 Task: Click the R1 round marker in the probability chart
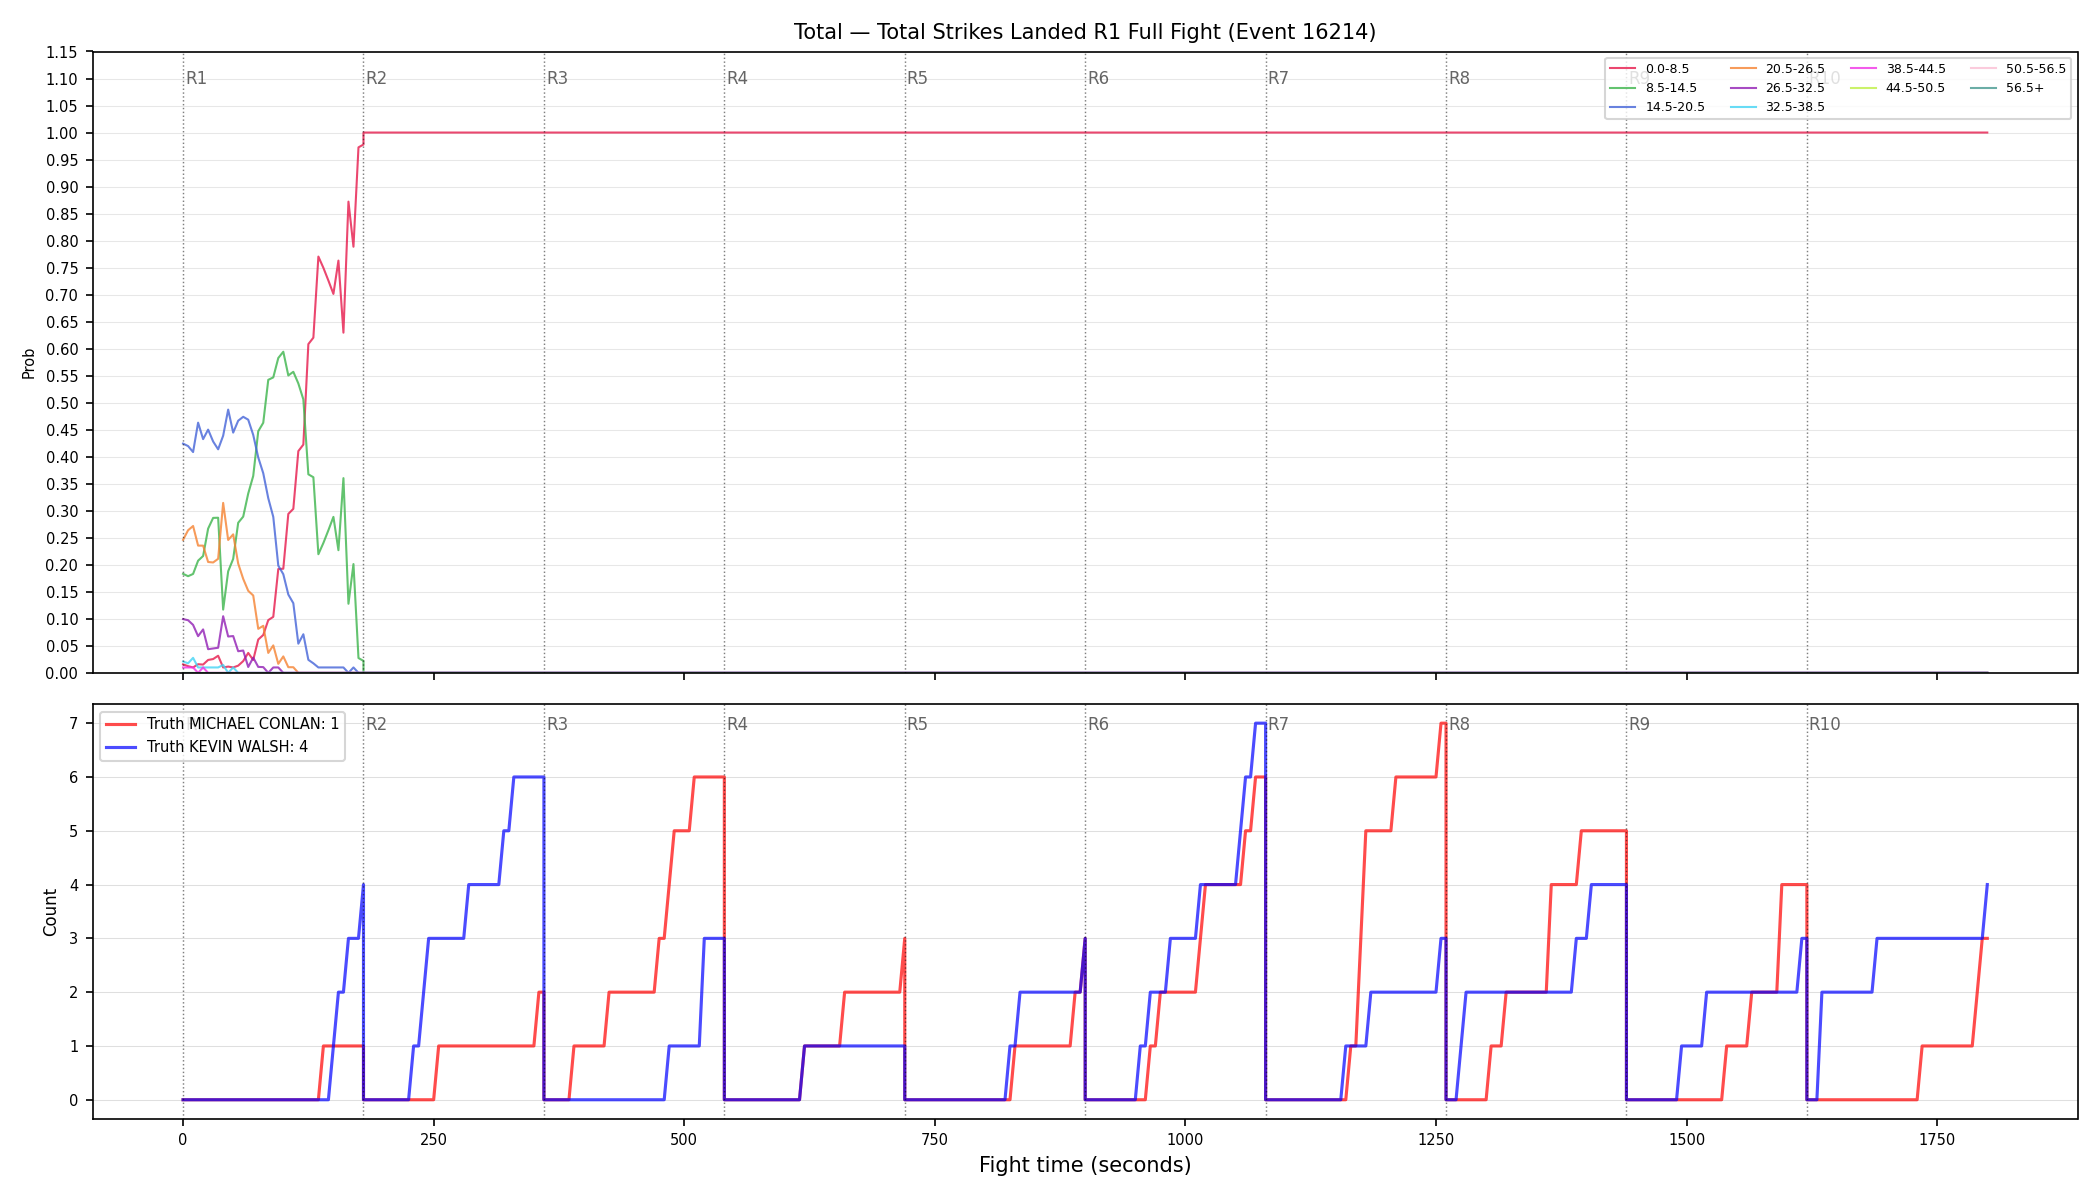pyautogui.click(x=196, y=78)
